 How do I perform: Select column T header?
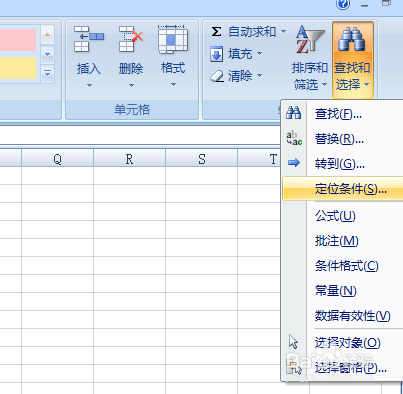[x=259, y=159]
